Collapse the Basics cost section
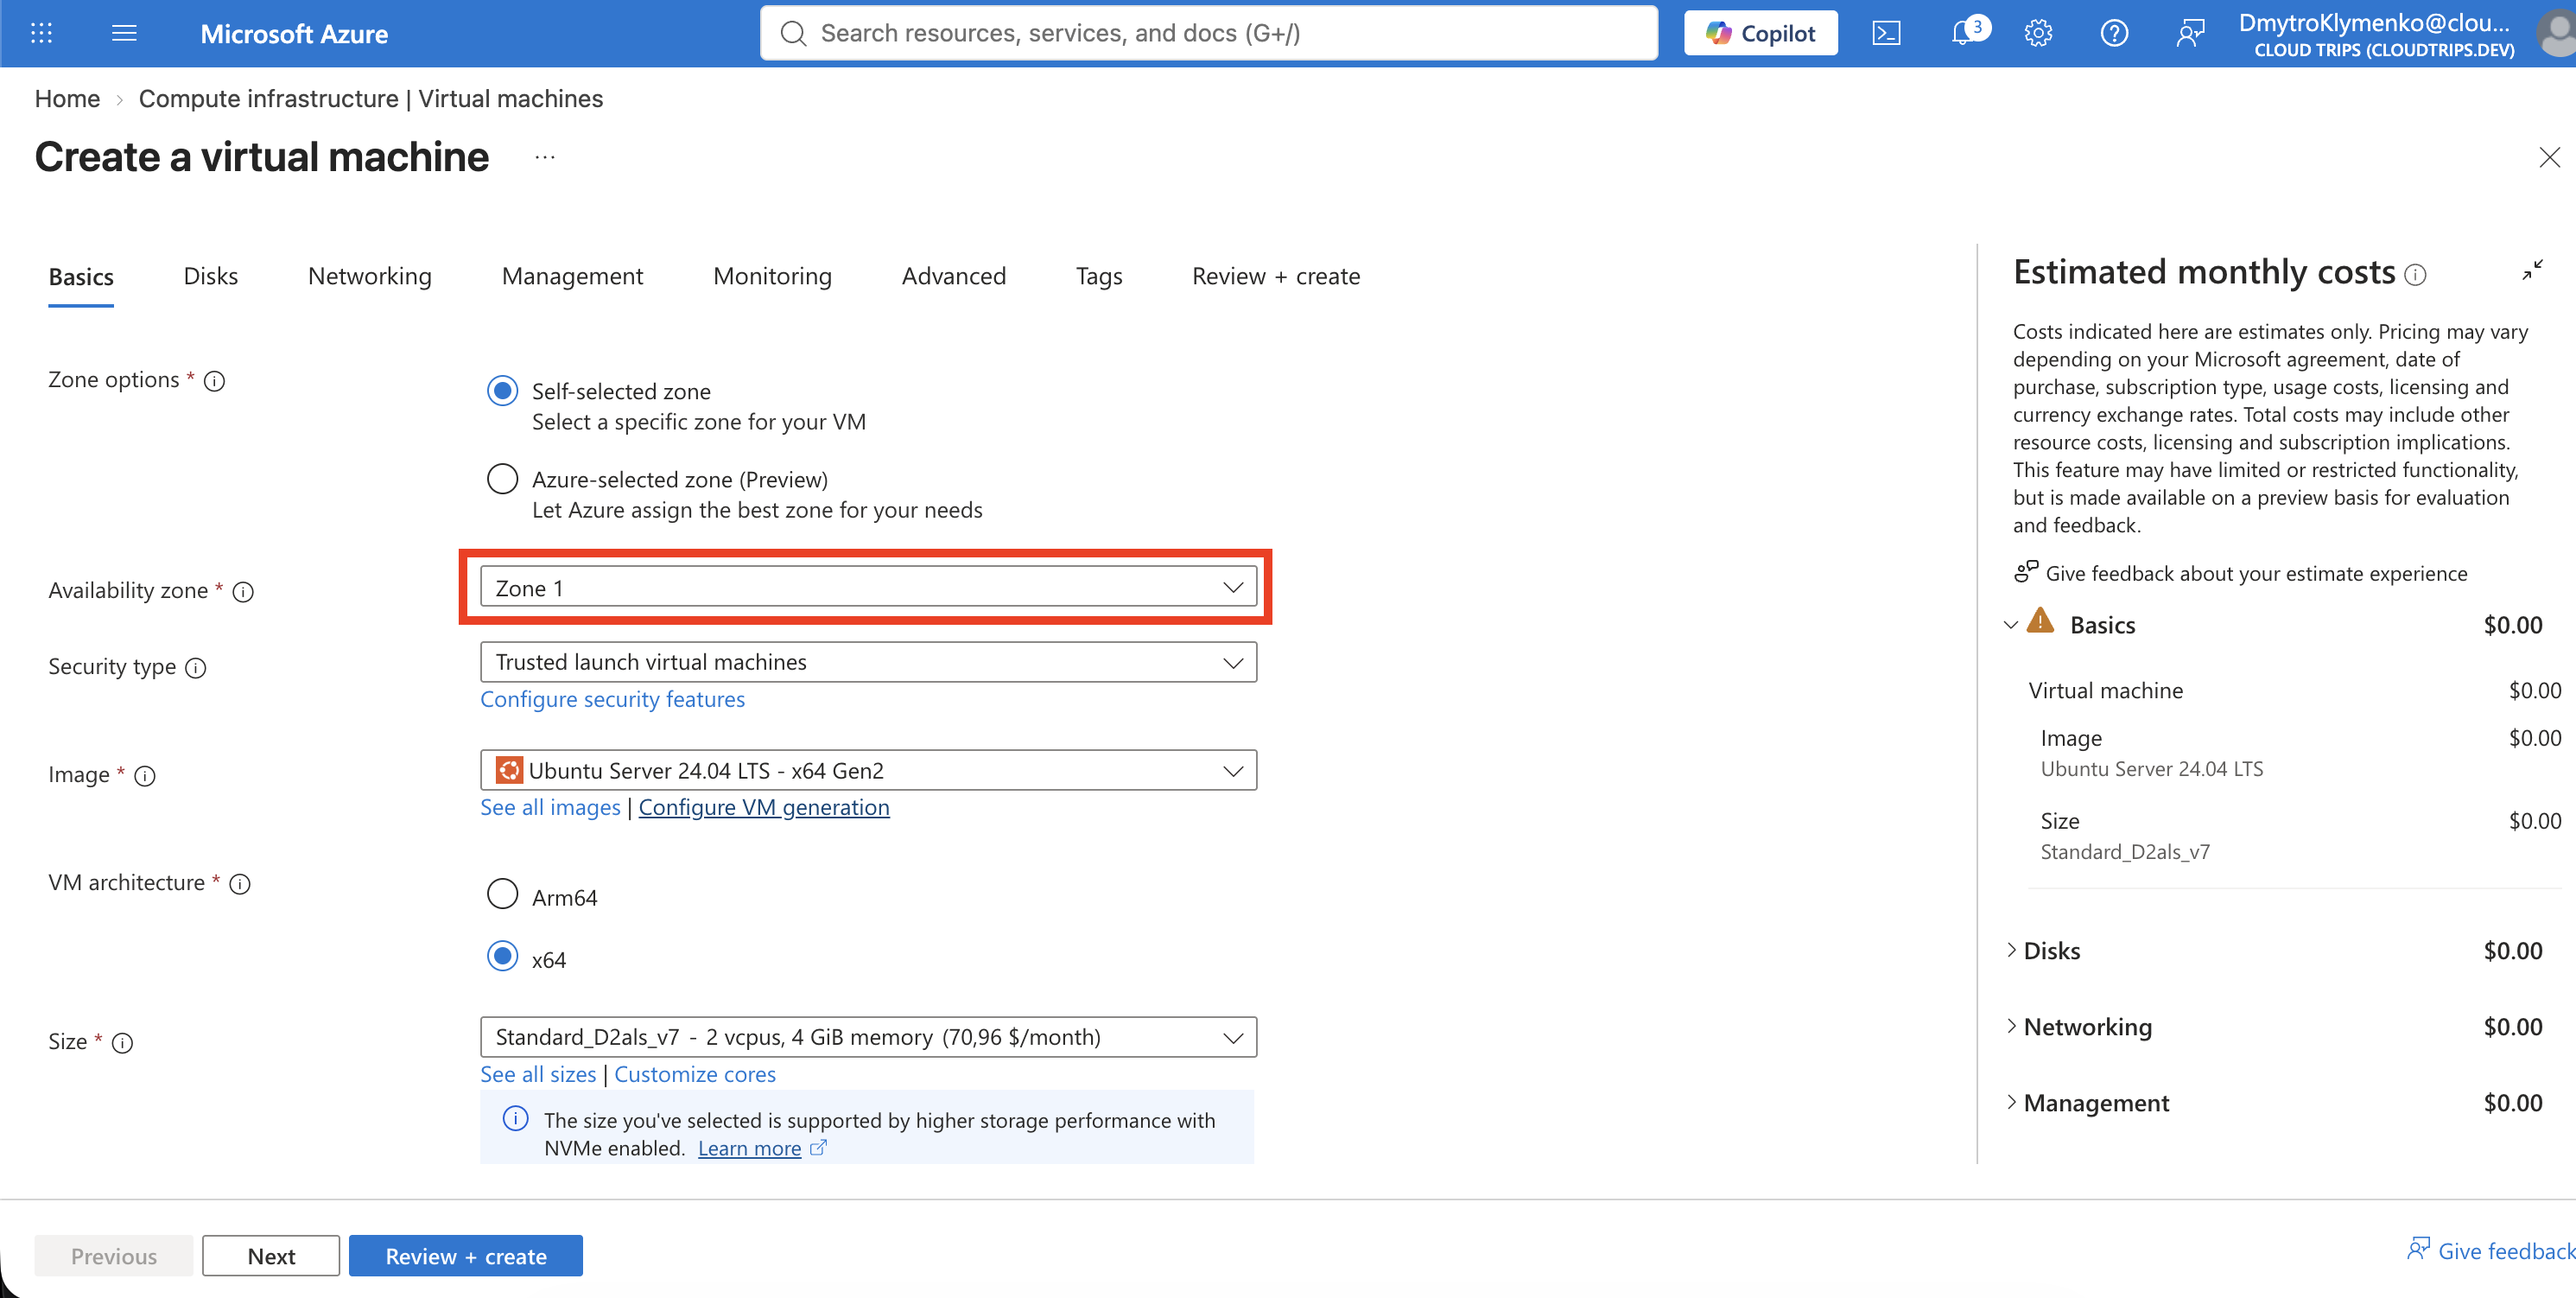Screen dimensions: 2576x1298 tap(2011, 625)
